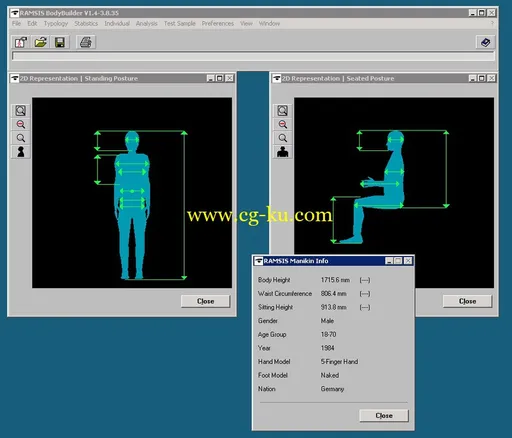Click the Gender value Male
Screen dimensions: 512x438
tap(327, 321)
